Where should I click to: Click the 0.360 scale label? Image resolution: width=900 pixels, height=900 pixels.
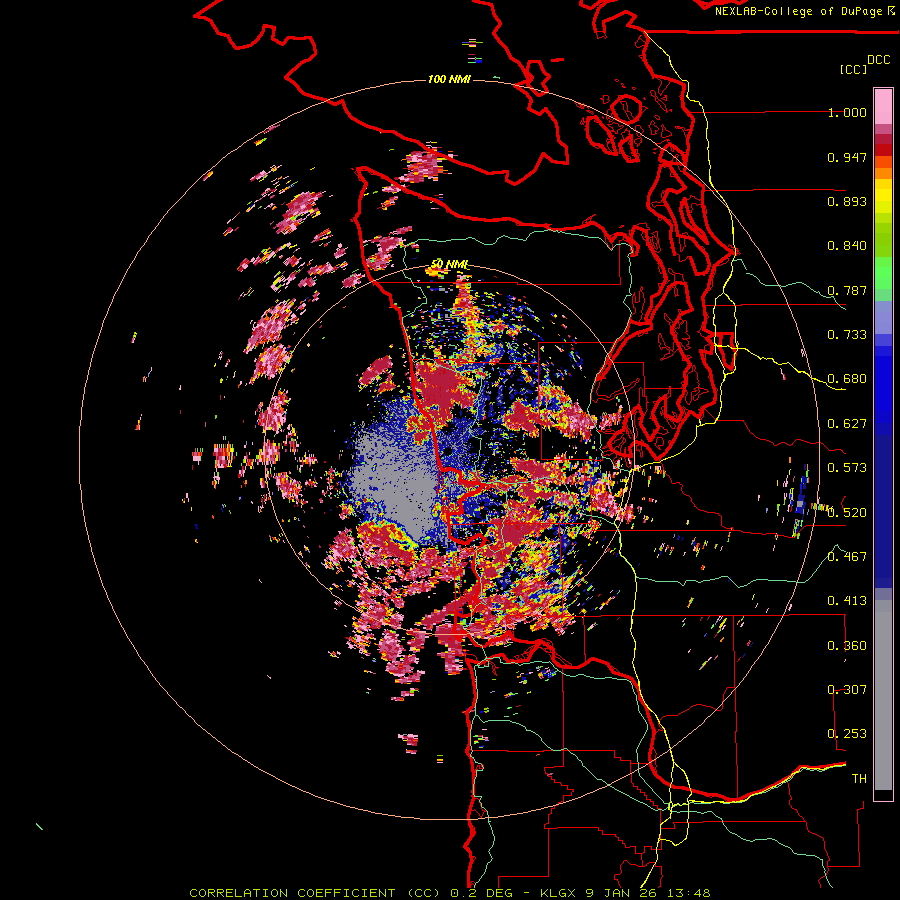847,646
